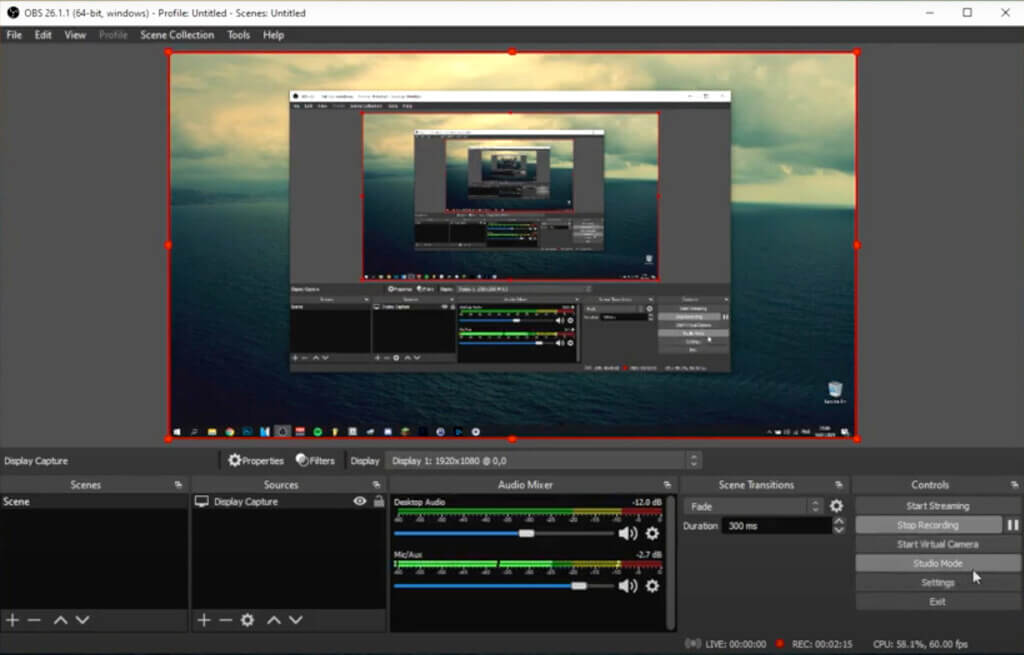Open the View menu
This screenshot has width=1024, height=655.
tap(75, 35)
